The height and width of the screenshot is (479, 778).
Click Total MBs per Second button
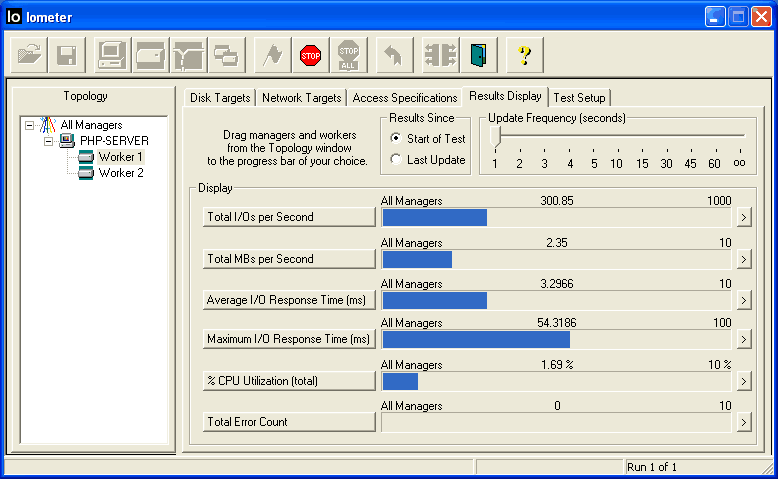289,259
